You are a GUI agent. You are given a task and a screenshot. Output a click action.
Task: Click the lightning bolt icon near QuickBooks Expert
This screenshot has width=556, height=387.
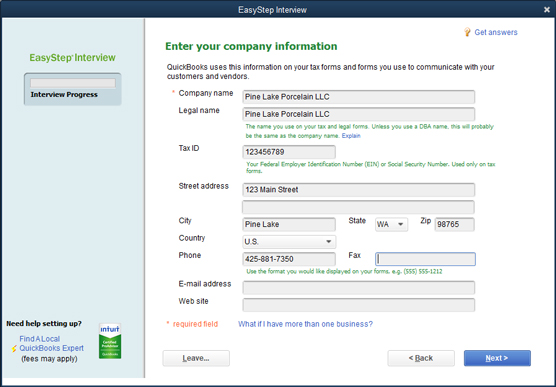tap(14, 349)
